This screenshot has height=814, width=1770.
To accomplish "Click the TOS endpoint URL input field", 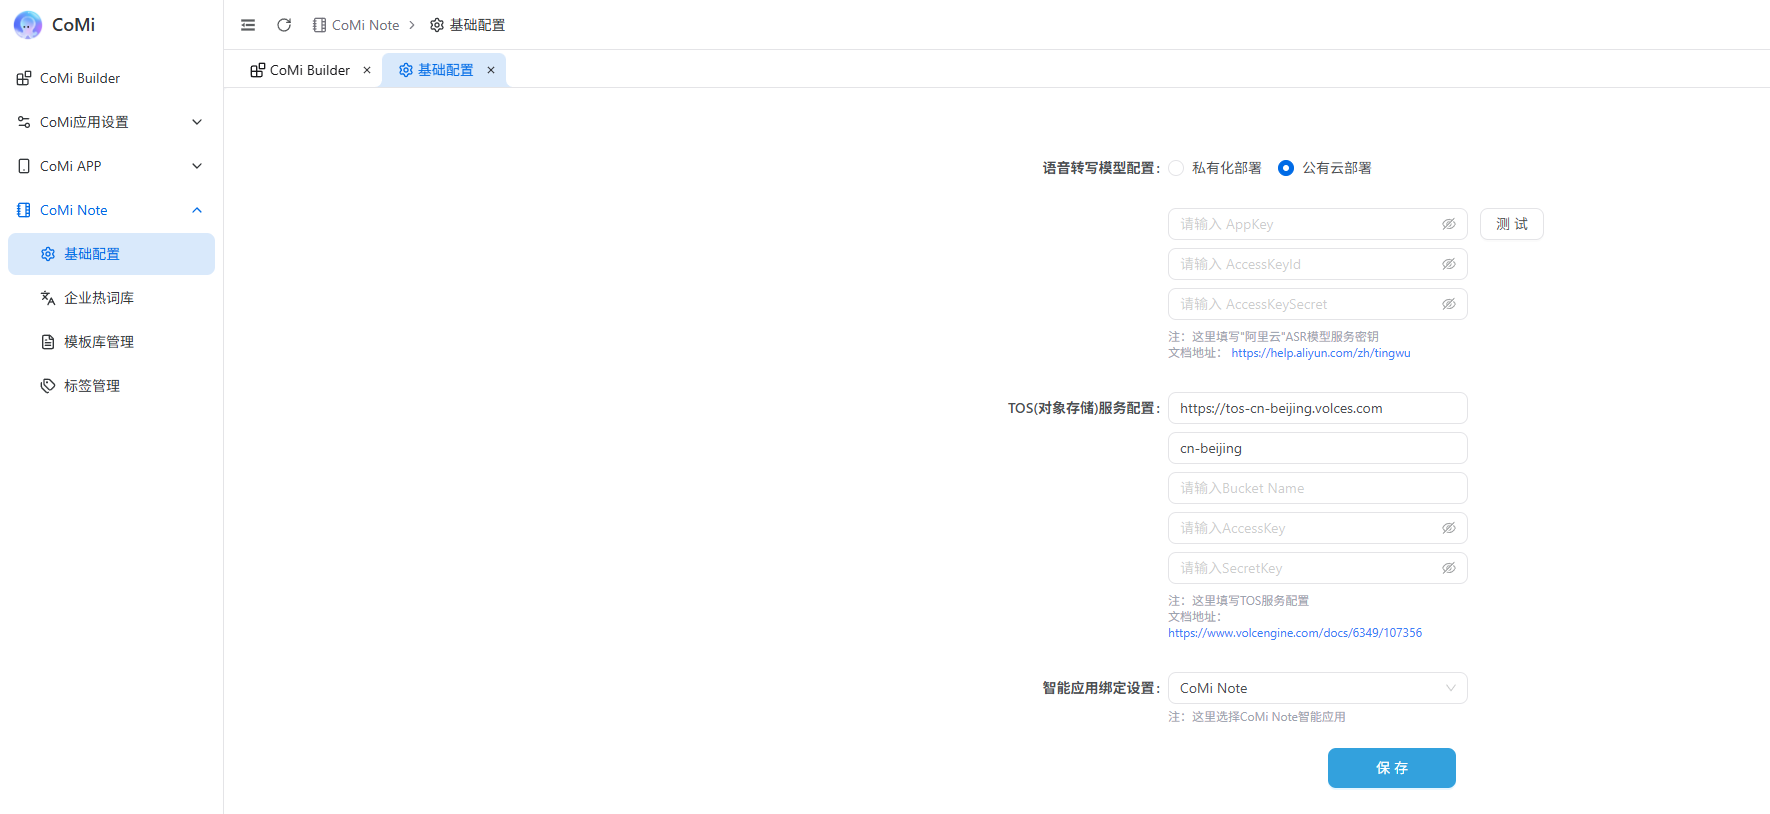I will pyautogui.click(x=1317, y=408).
